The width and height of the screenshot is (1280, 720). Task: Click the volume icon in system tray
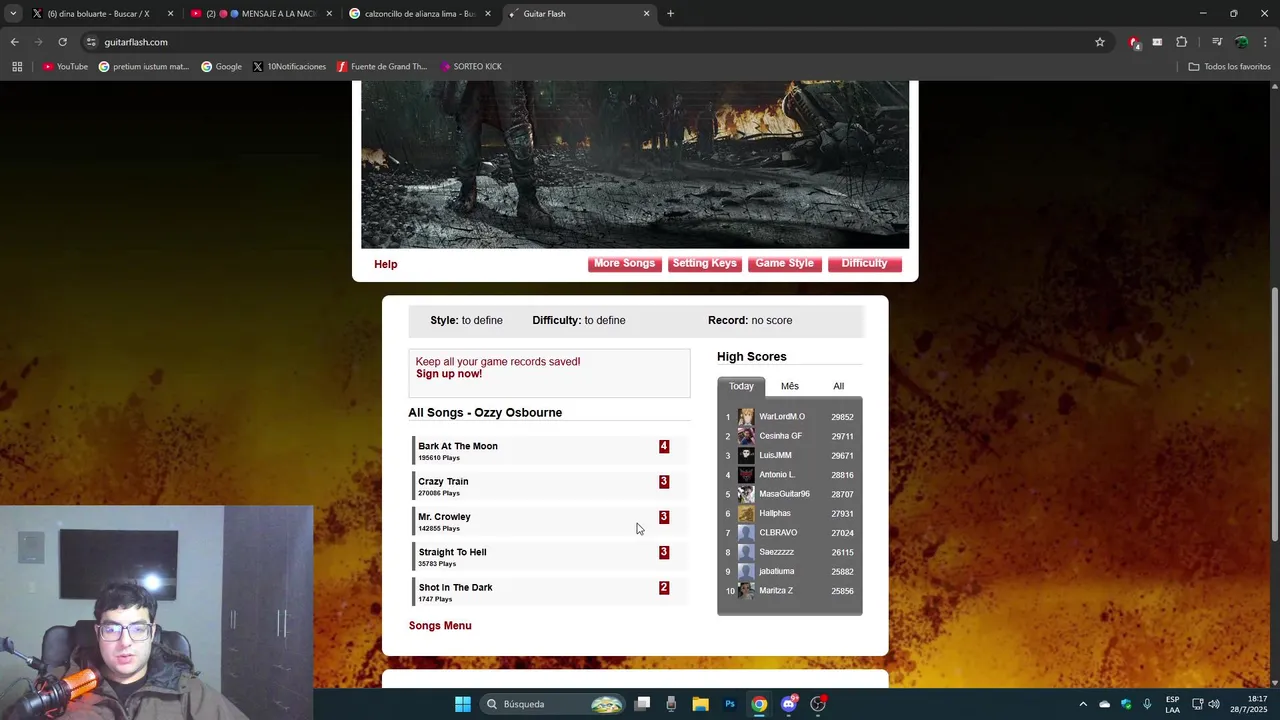pyautogui.click(x=1214, y=704)
